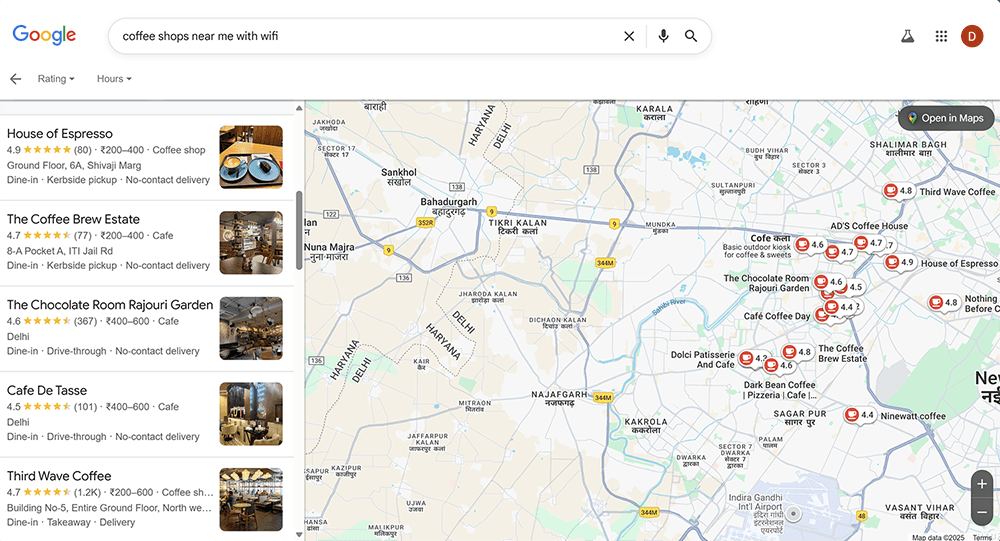This screenshot has width=1000, height=541.
Task: Open House of Espresso listing
Action: click(60, 134)
